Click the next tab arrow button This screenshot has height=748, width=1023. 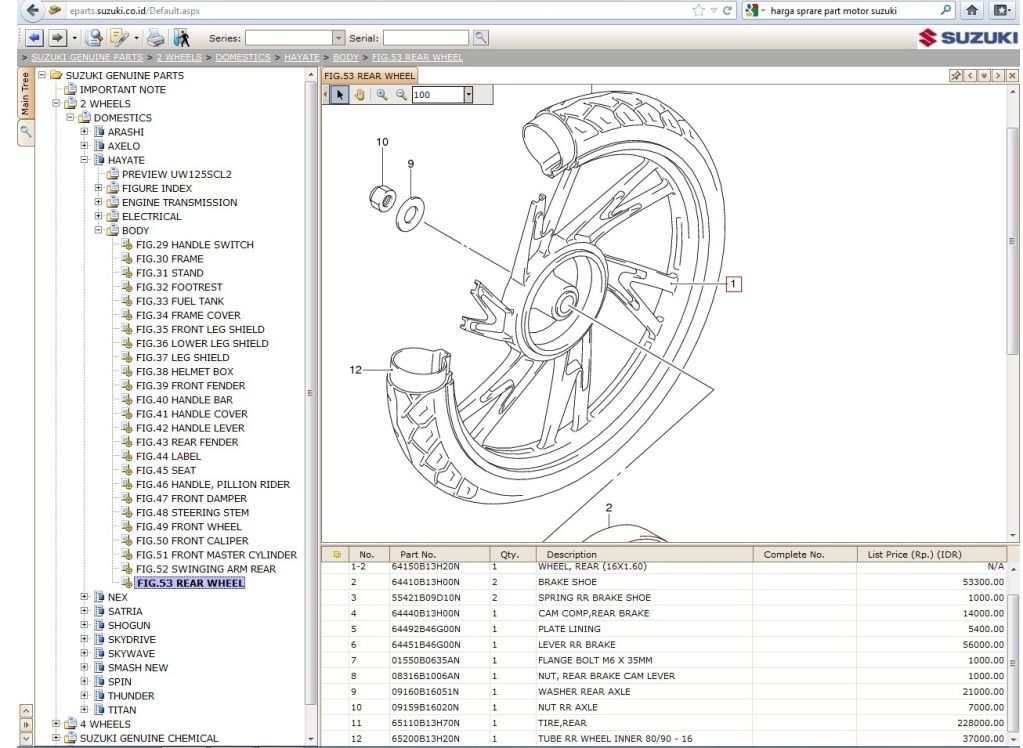pos(998,76)
